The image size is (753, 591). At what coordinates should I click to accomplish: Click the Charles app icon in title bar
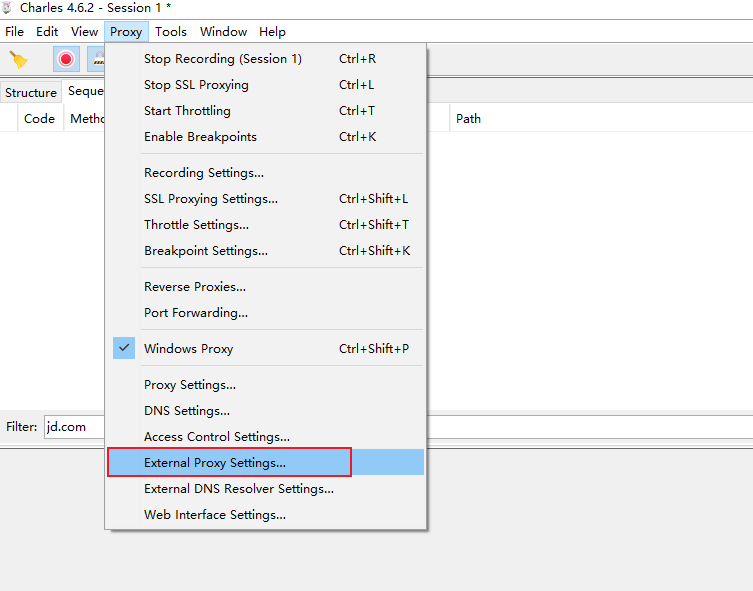tap(8, 8)
